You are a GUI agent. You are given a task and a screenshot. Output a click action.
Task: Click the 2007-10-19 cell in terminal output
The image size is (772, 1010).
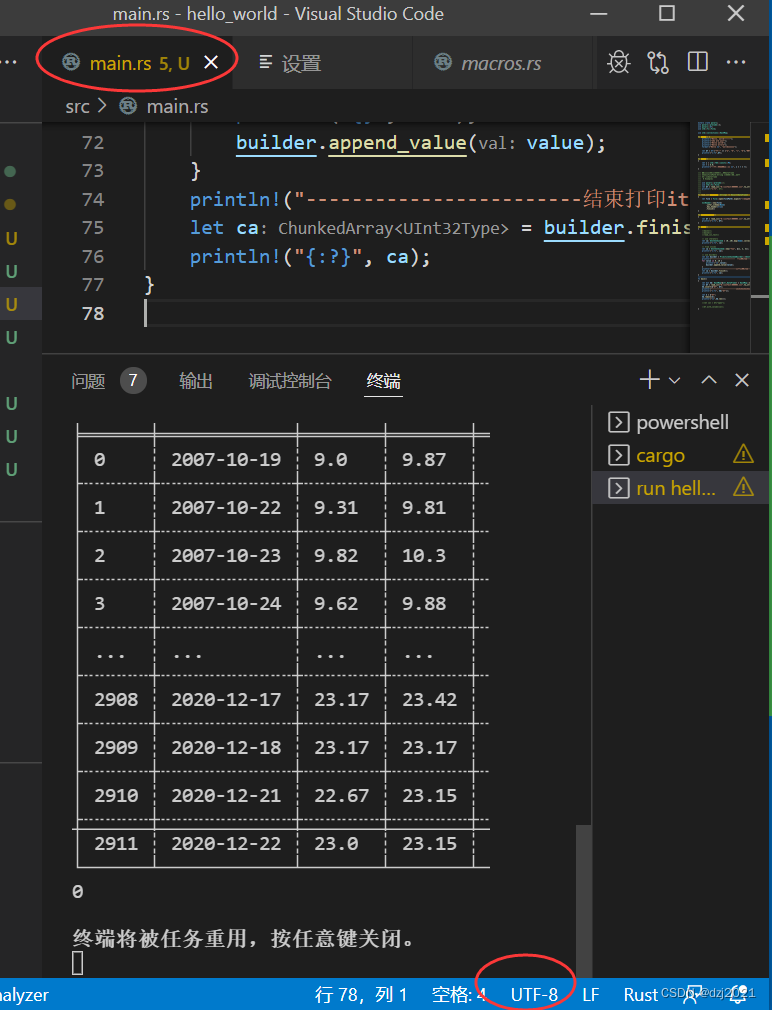pyautogui.click(x=226, y=459)
